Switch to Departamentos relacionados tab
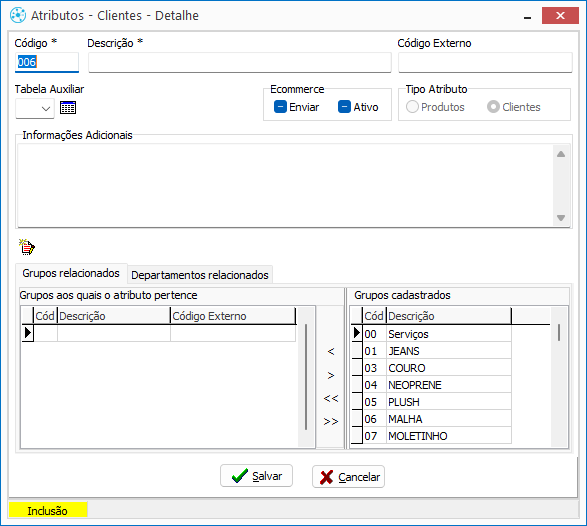 (200, 275)
